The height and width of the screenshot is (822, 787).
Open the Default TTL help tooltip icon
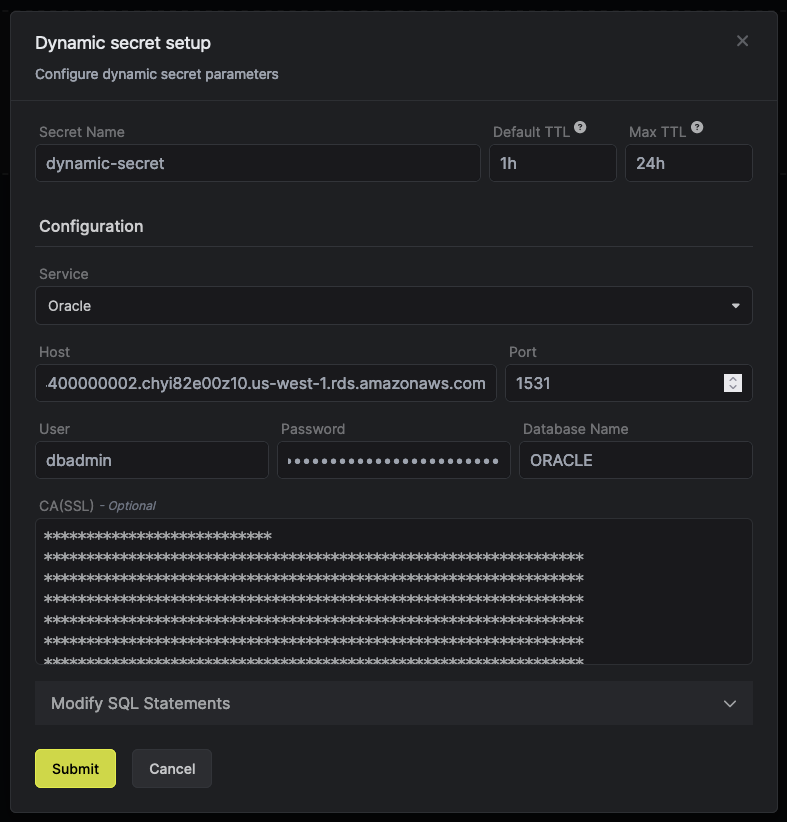(580, 127)
